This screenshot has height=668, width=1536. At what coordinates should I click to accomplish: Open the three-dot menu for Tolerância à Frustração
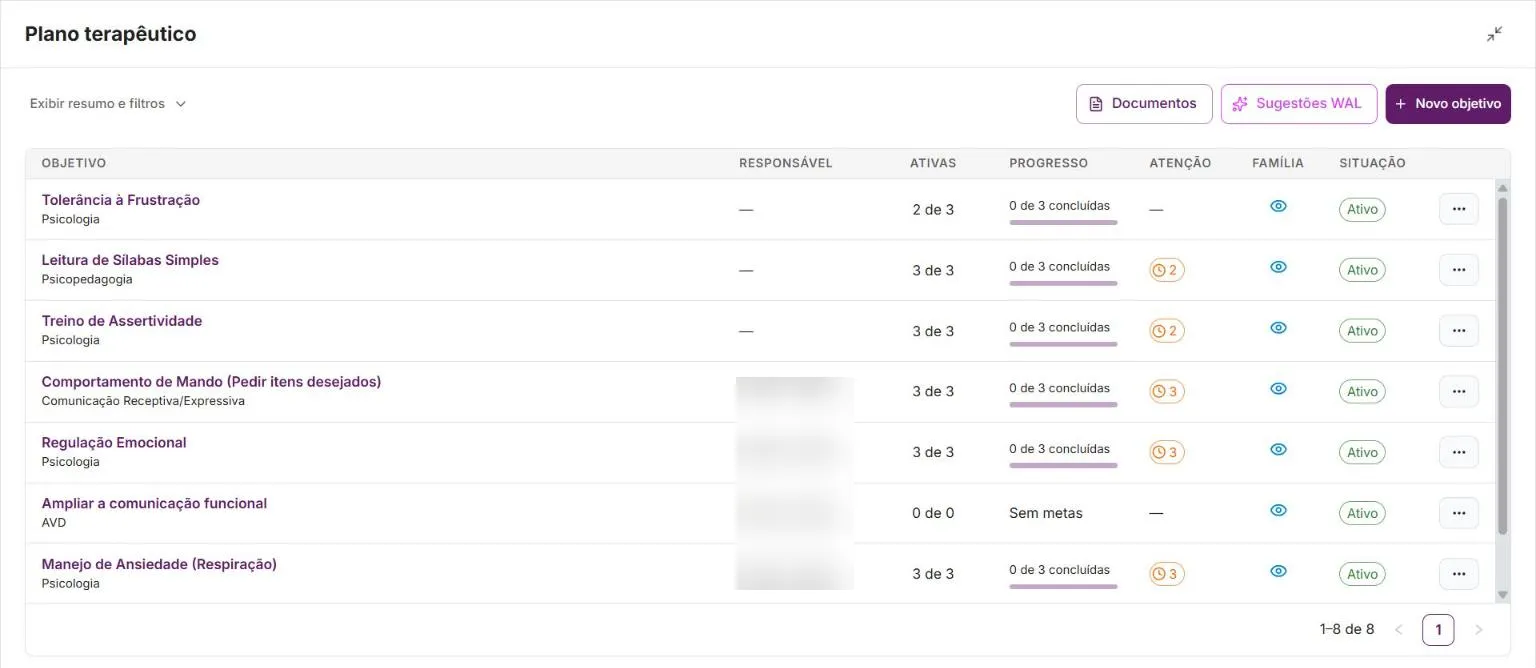point(1458,209)
